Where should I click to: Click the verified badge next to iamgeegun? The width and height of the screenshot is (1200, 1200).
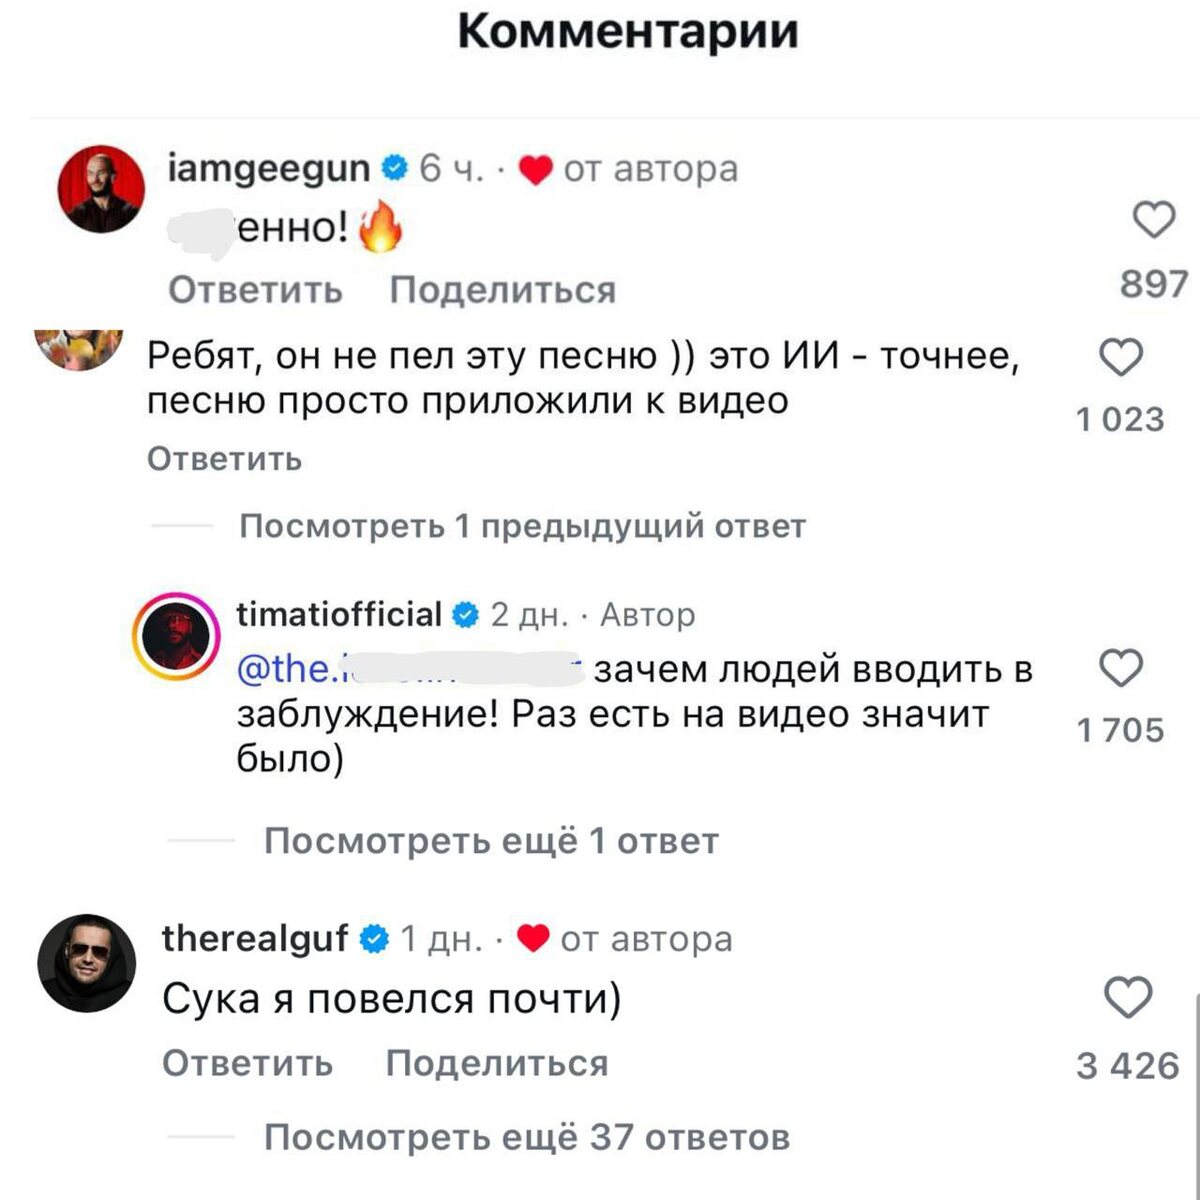(392, 167)
